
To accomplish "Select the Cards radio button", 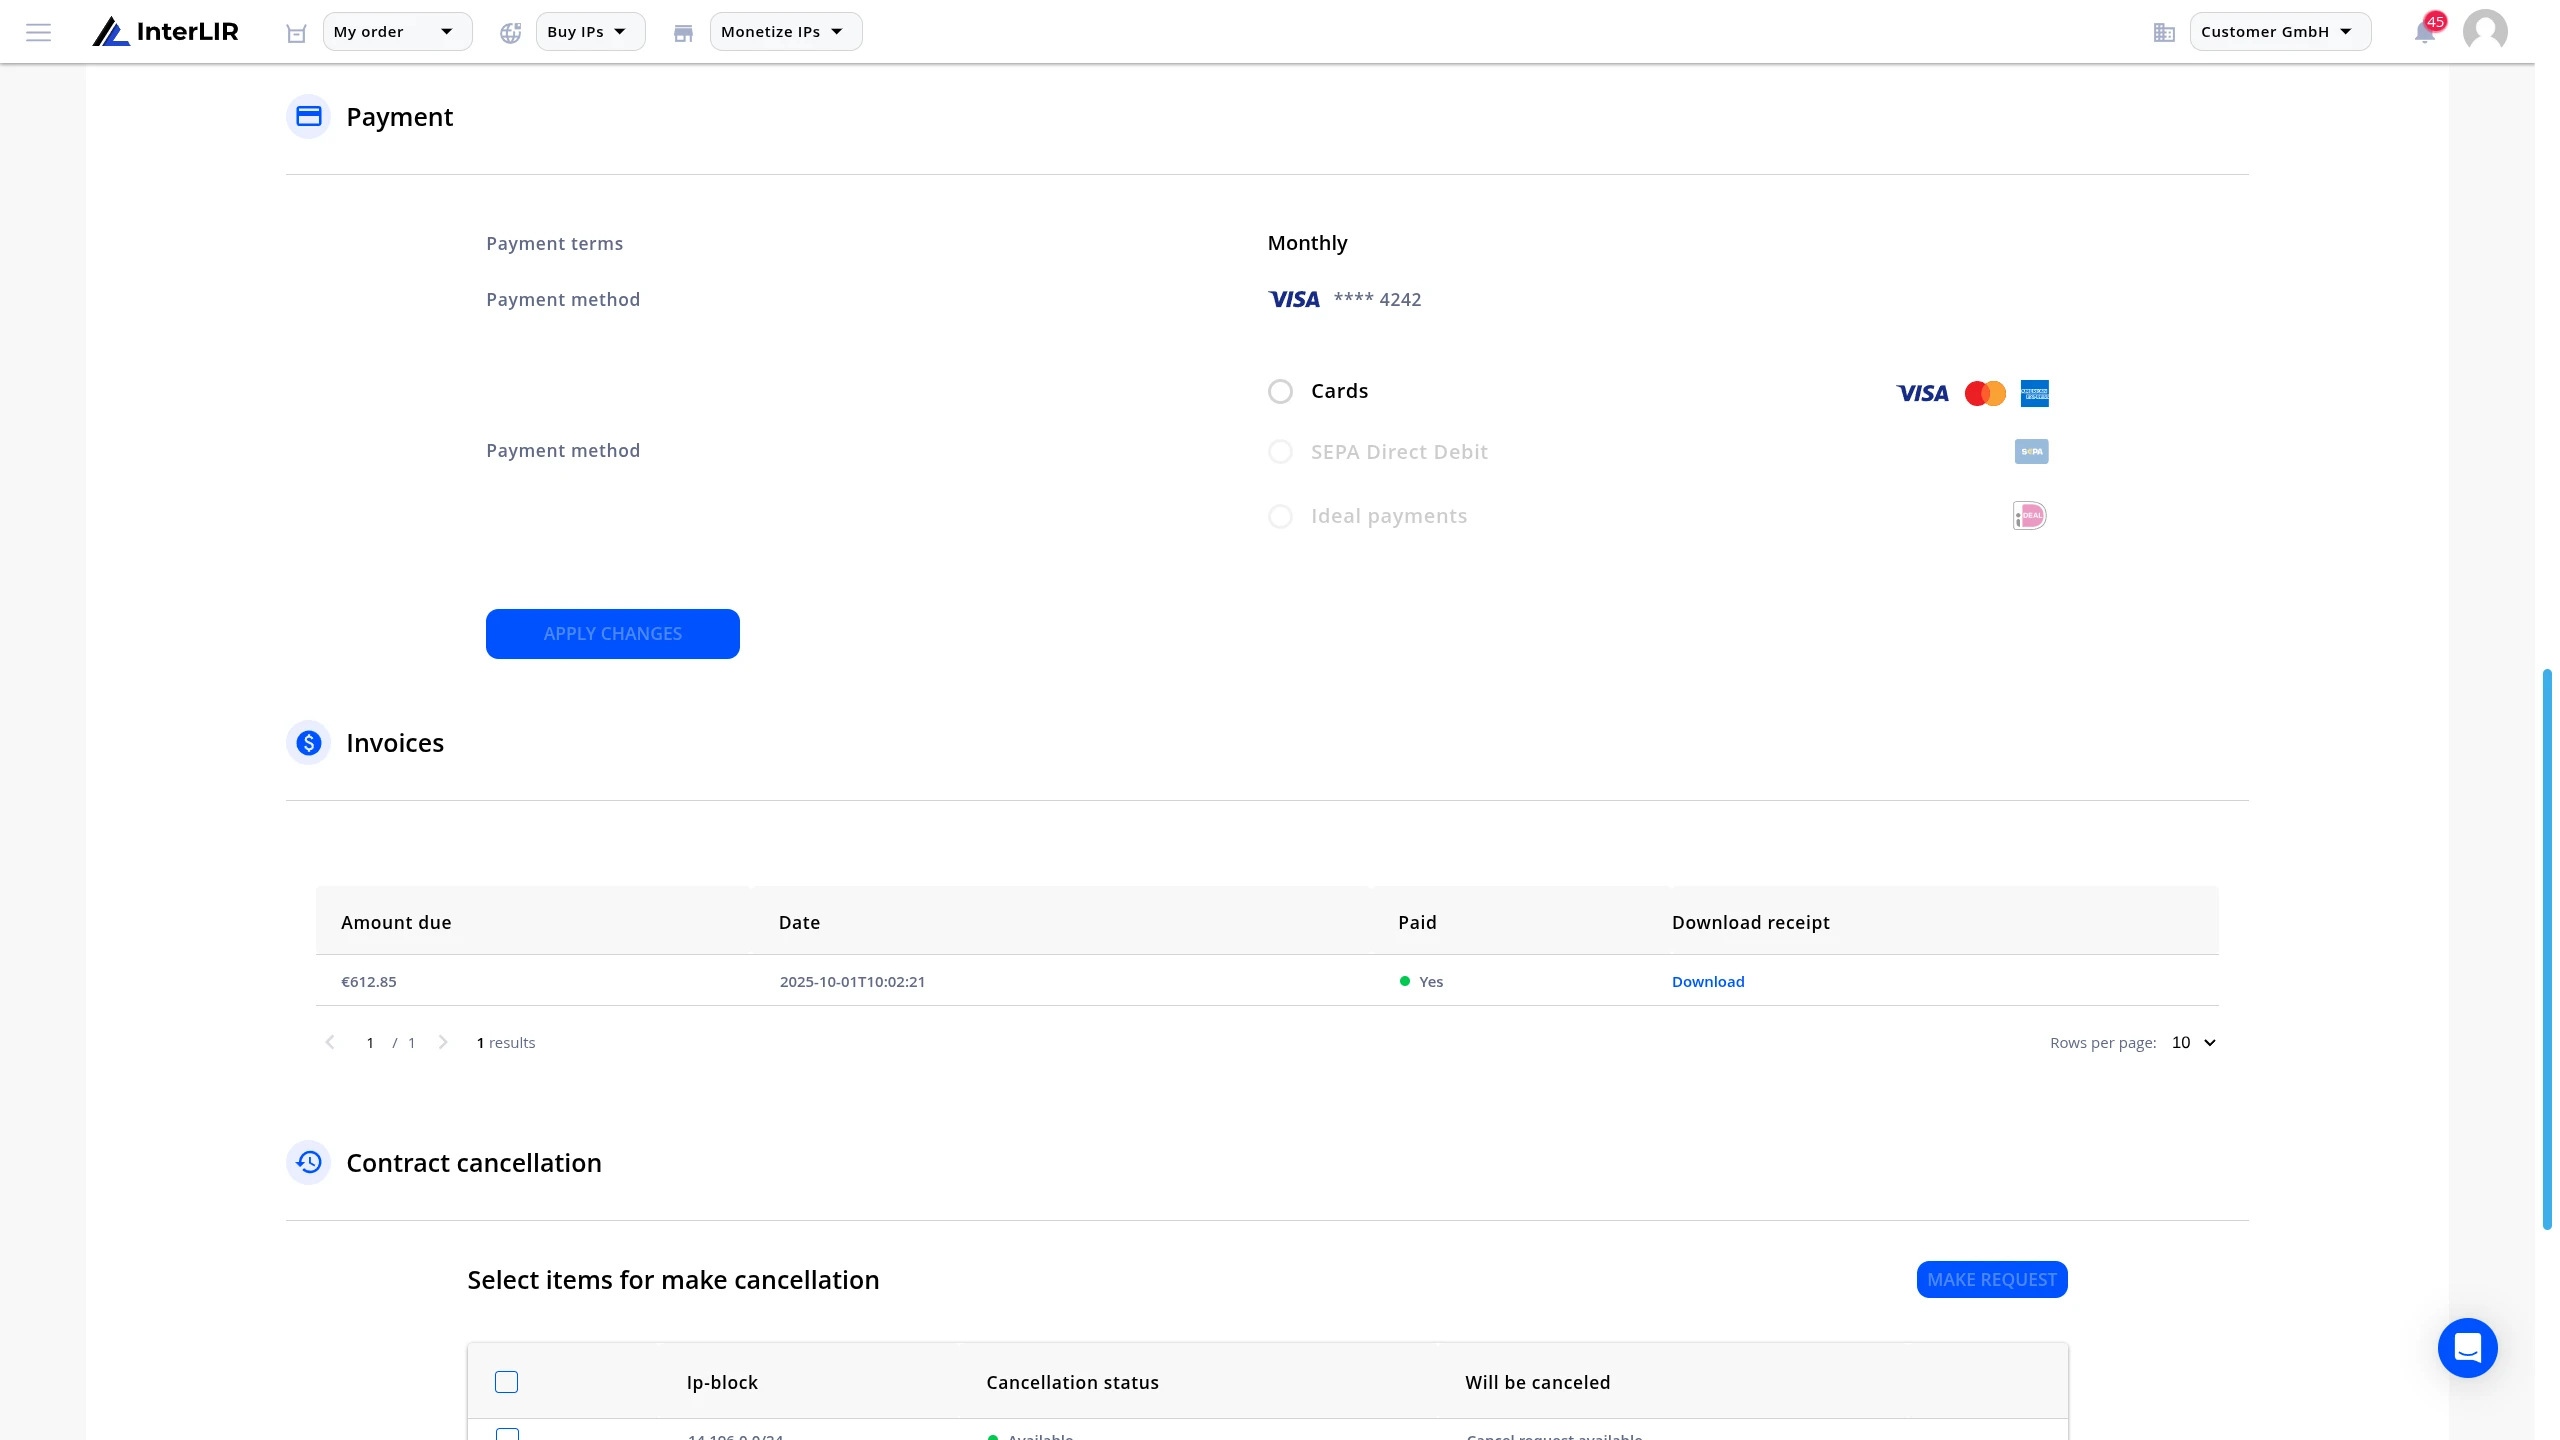I will 1280,392.
